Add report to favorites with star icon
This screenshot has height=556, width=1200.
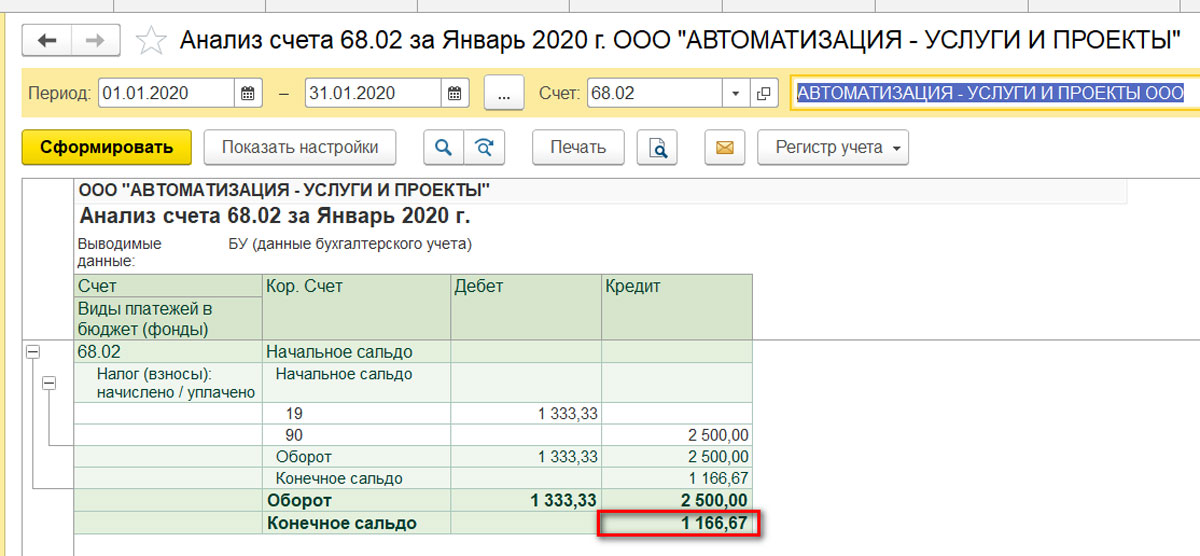click(x=151, y=41)
